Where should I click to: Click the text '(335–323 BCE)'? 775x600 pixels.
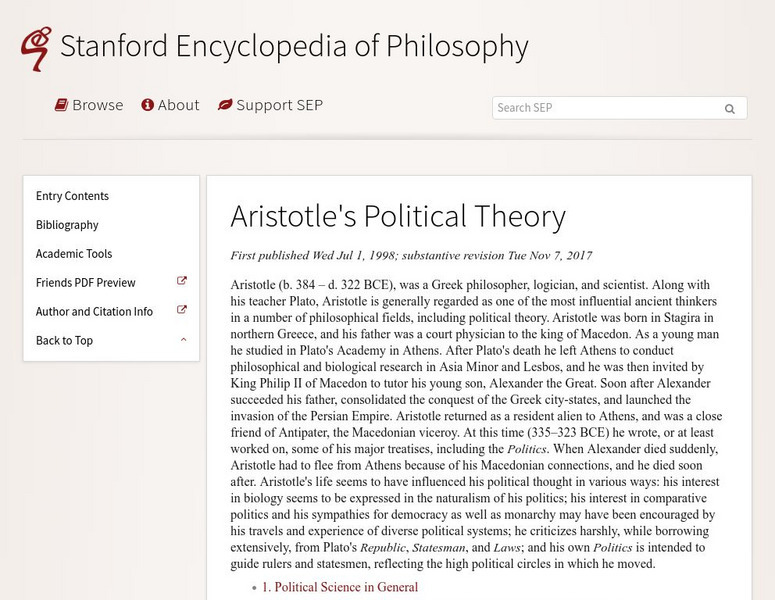tap(568, 432)
